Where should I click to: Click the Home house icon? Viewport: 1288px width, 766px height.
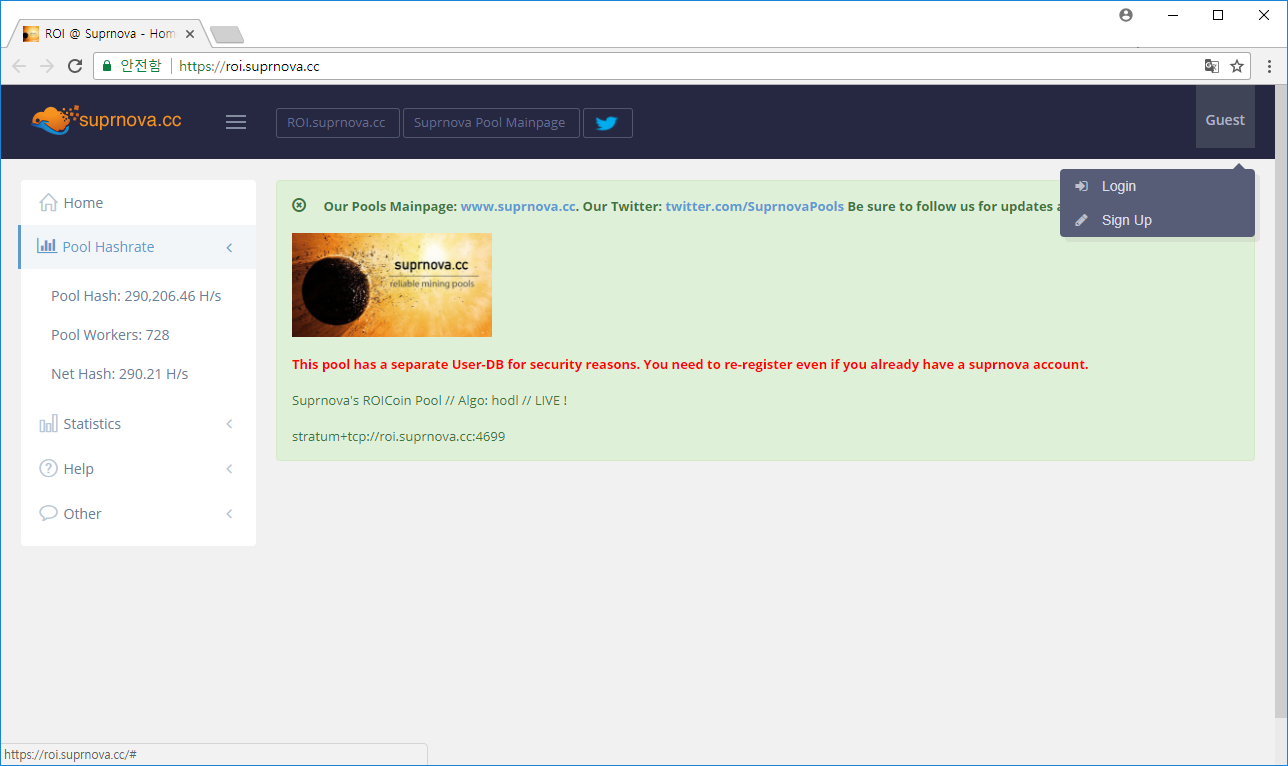click(48, 203)
